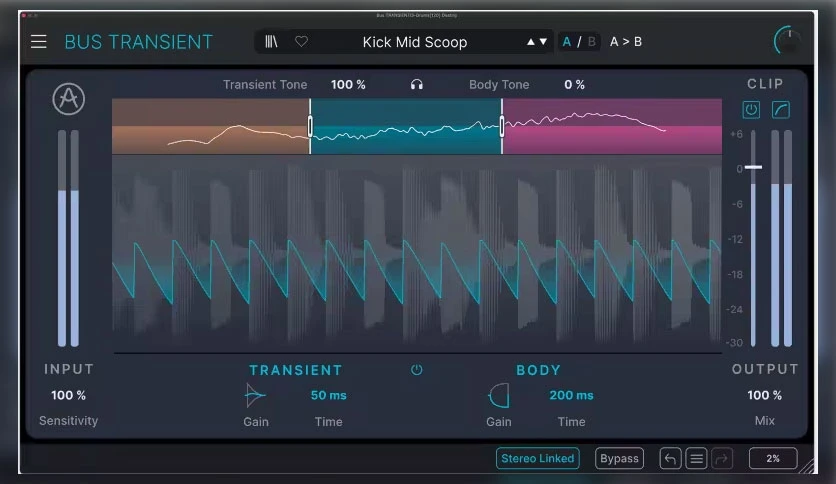Toggle the soft clip curve icon
This screenshot has width=836, height=484.
[x=781, y=110]
